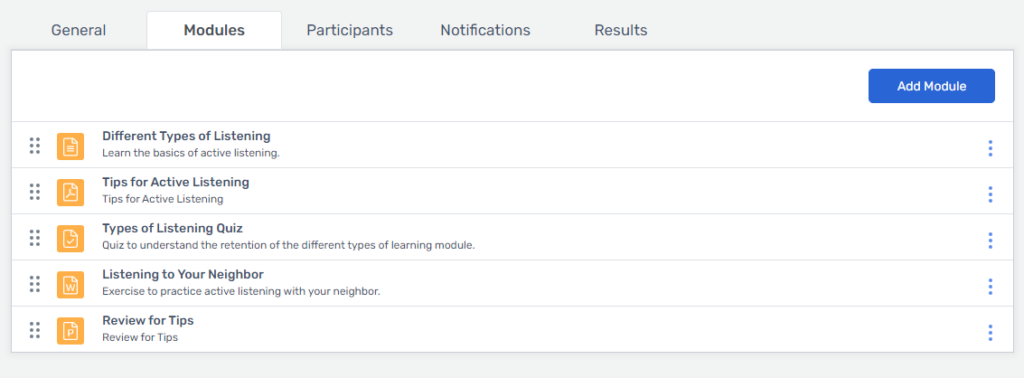Viewport: 1024px width, 378px height.
Task: Open kebab menu for Types of Listening Quiz
Action: click(990, 240)
